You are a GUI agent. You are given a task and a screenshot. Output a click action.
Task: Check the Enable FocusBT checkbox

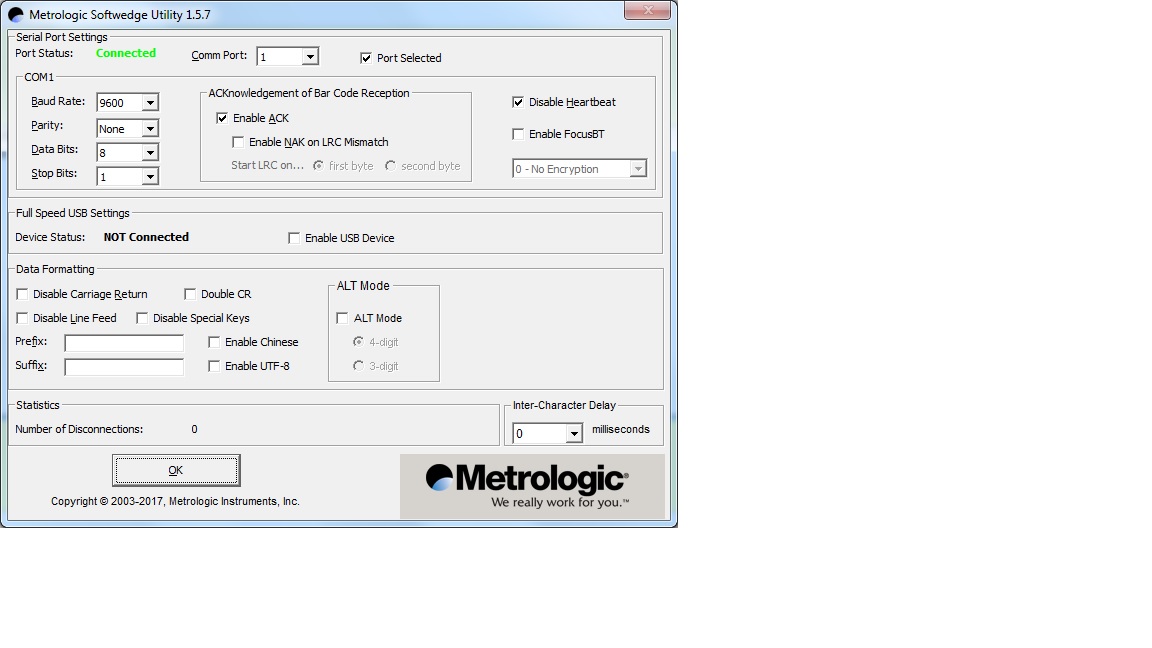pos(518,134)
